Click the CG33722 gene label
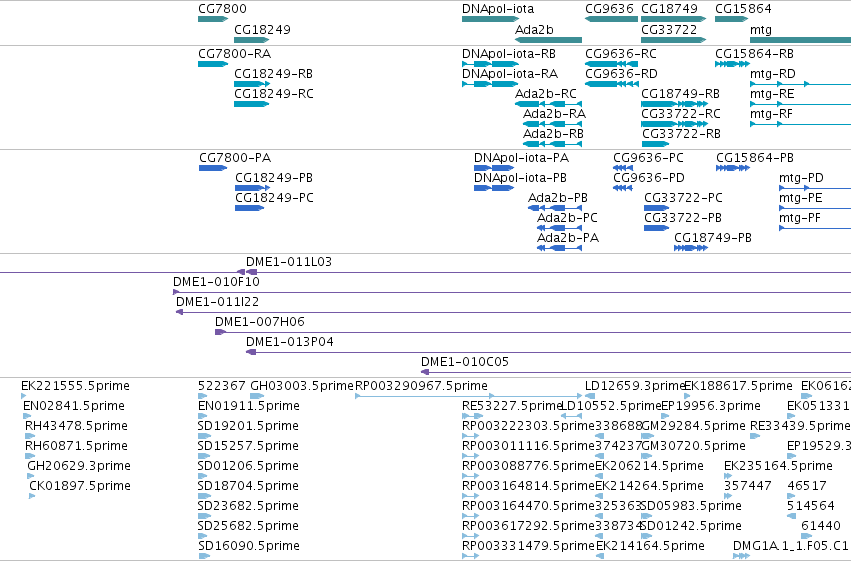The height and width of the screenshot is (561, 851). pyautogui.click(x=669, y=30)
